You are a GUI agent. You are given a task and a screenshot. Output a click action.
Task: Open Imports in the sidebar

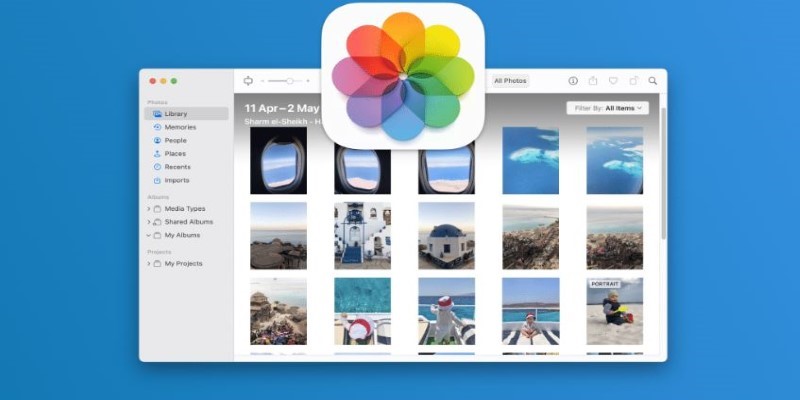click(x=177, y=181)
